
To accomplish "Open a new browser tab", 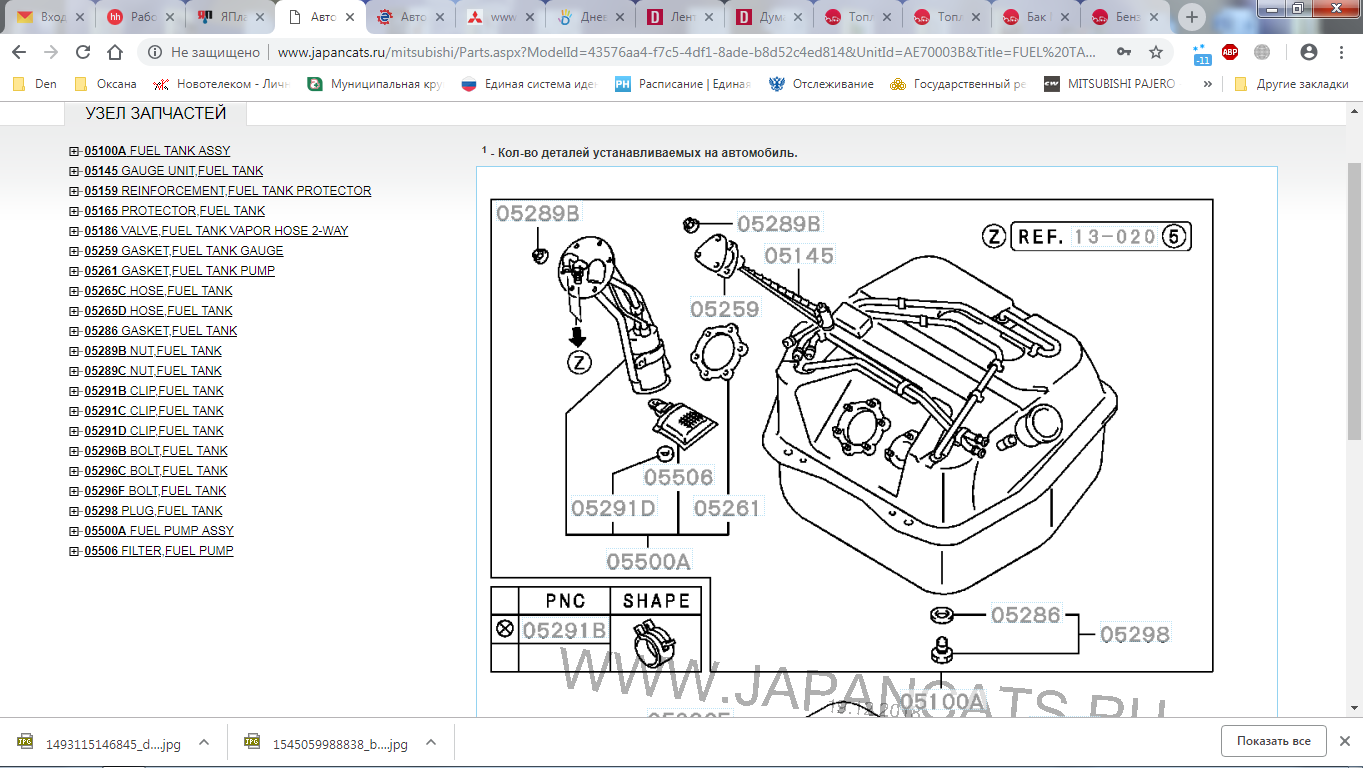I will pyautogui.click(x=1191, y=17).
